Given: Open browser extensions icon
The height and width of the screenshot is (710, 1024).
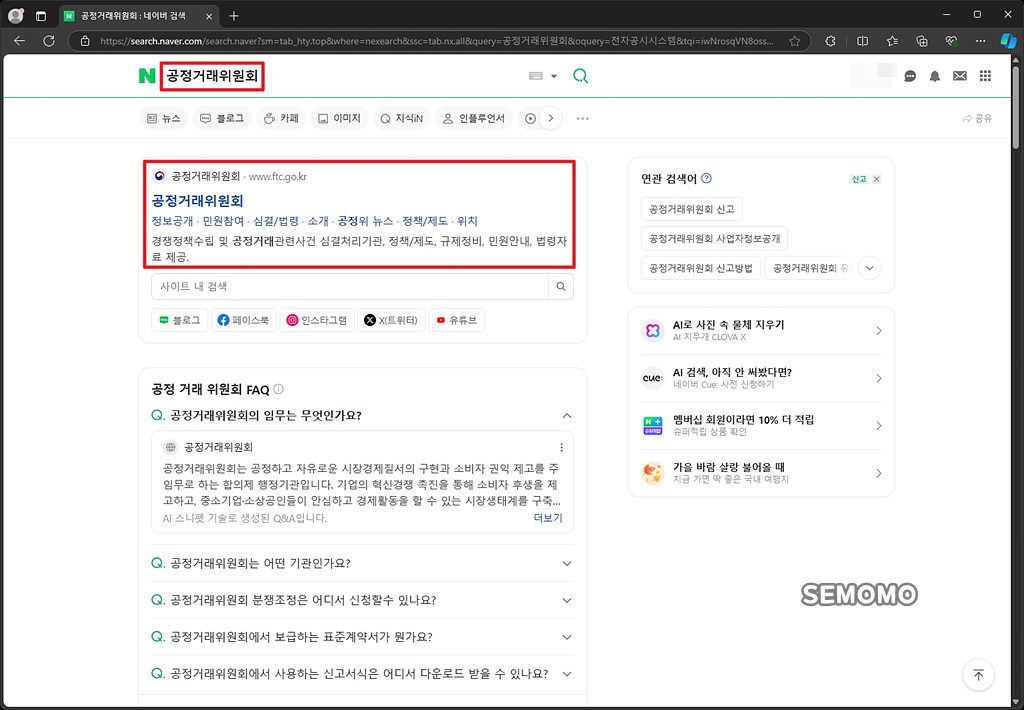Looking at the screenshot, I should coord(830,41).
